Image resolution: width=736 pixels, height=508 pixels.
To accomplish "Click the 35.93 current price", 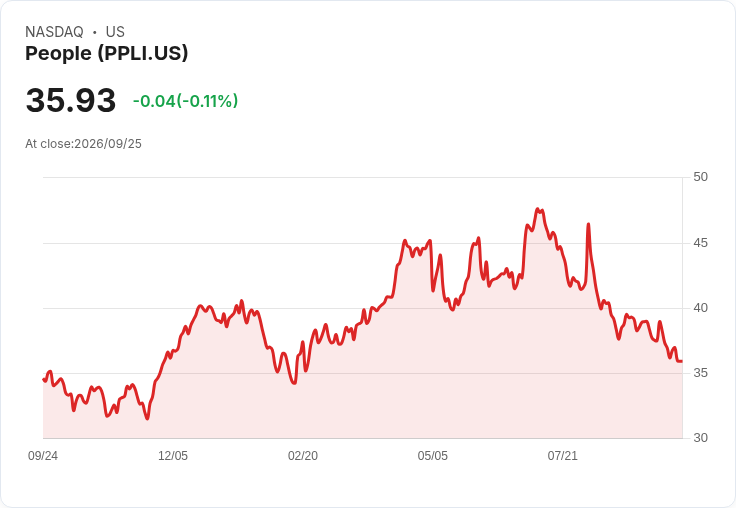I will click(x=71, y=100).
